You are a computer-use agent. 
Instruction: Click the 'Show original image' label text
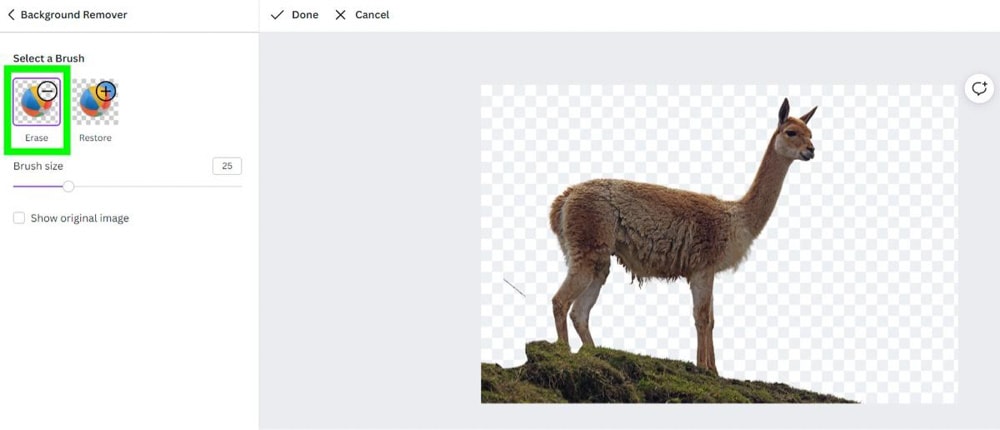coord(80,218)
